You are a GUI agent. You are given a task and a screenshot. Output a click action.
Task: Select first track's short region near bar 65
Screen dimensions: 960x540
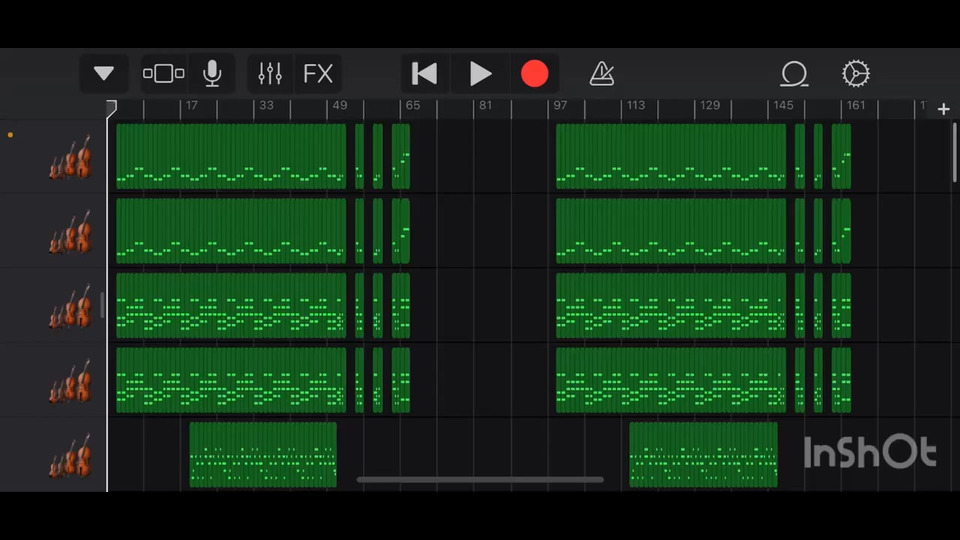pos(401,156)
